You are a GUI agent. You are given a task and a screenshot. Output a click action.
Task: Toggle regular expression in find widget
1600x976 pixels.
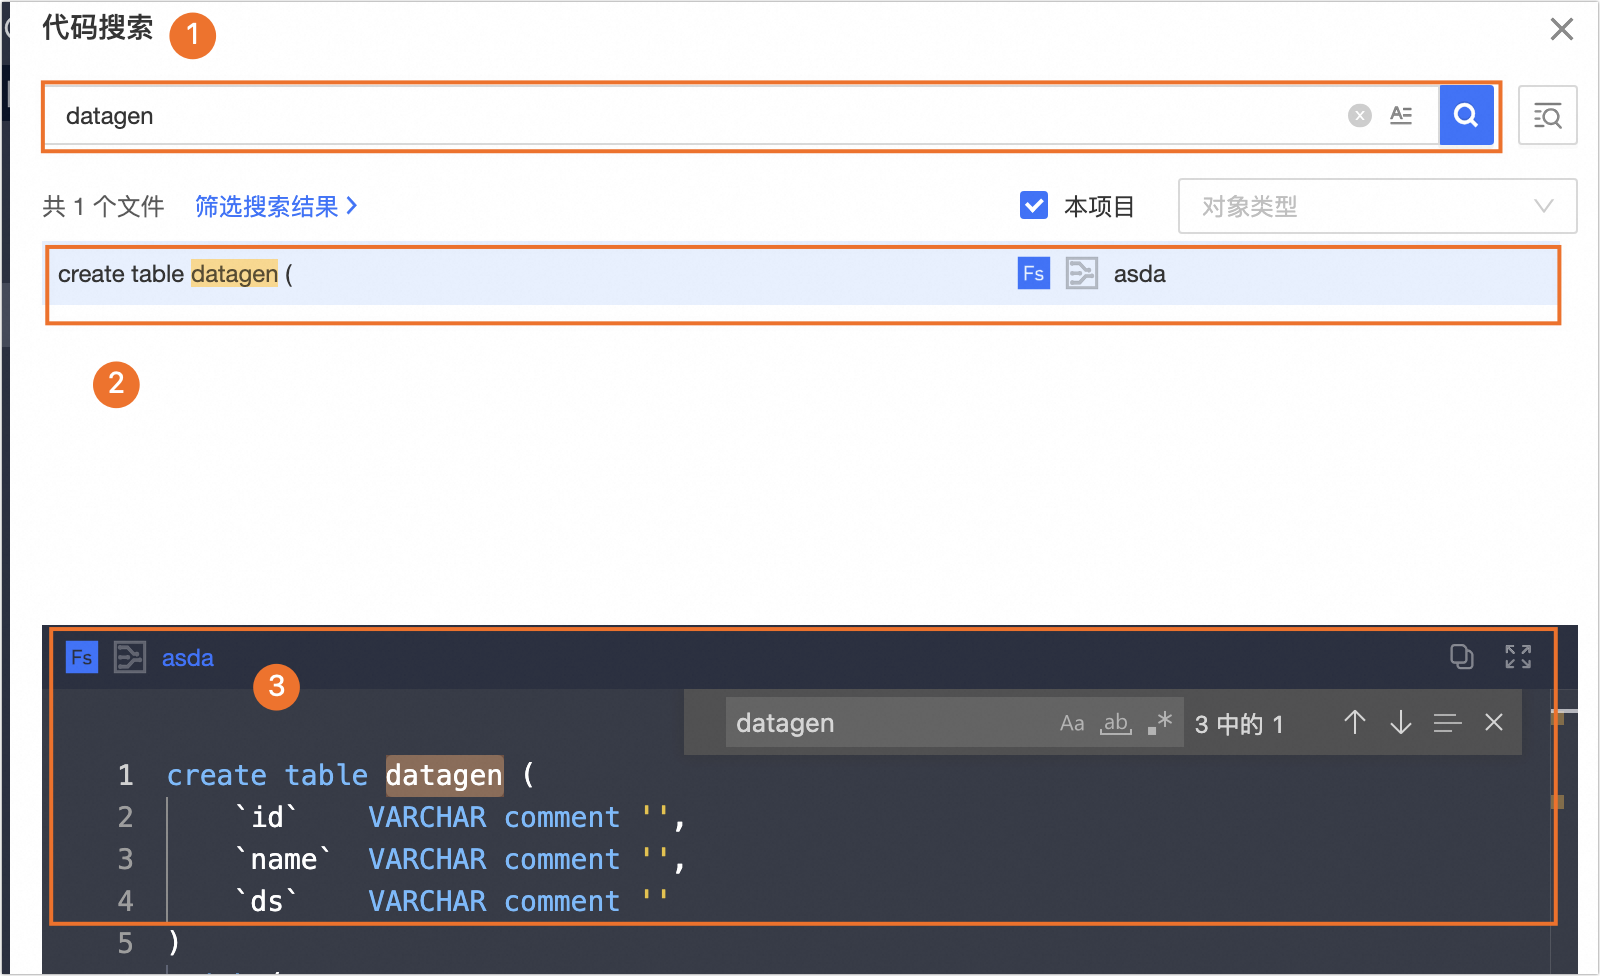point(1160,723)
